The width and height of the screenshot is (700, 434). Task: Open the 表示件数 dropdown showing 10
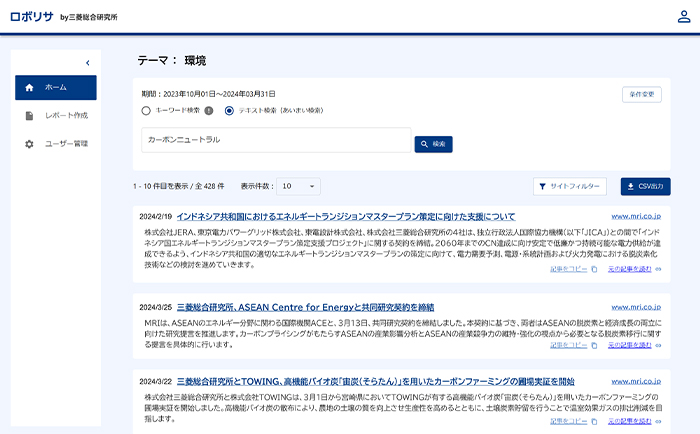(298, 186)
